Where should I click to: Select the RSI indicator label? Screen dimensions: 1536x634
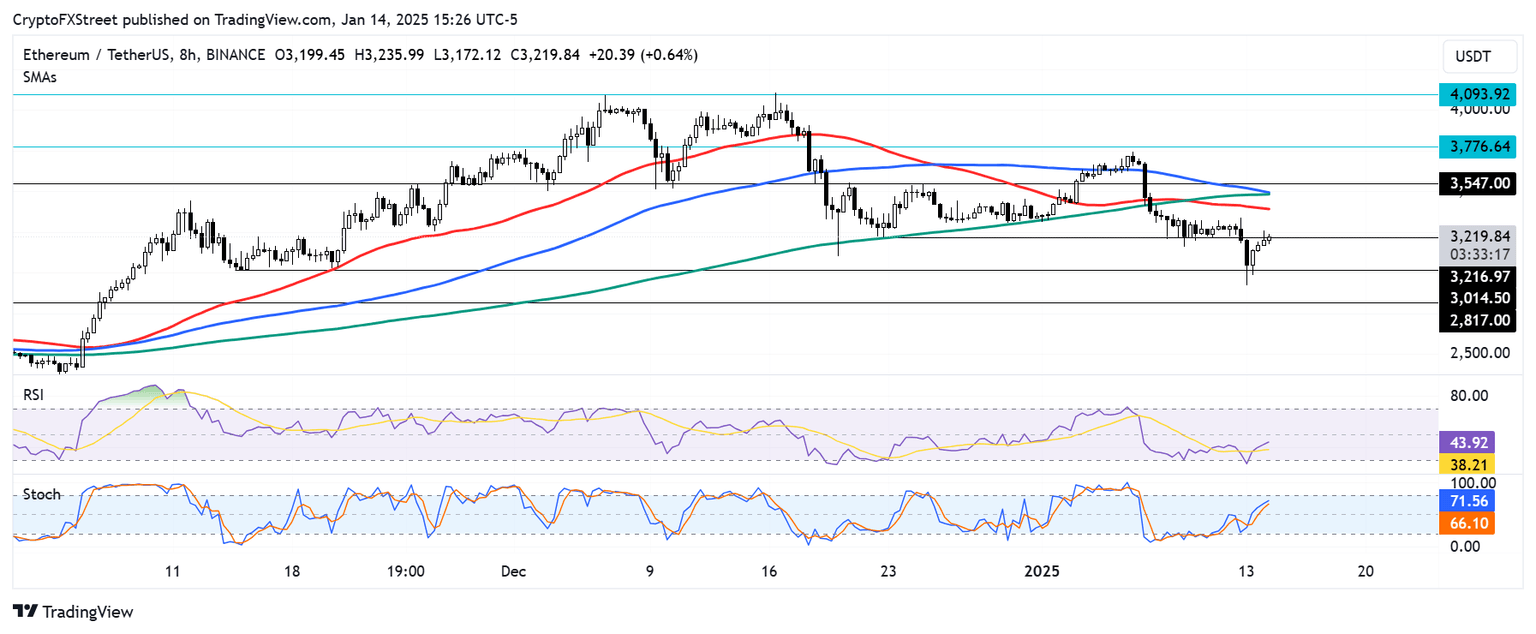(31, 395)
